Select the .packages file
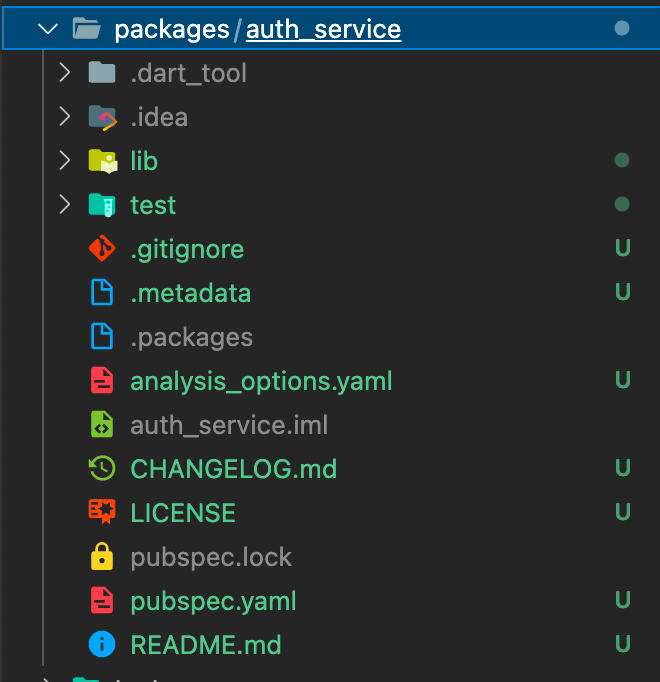 click(191, 337)
